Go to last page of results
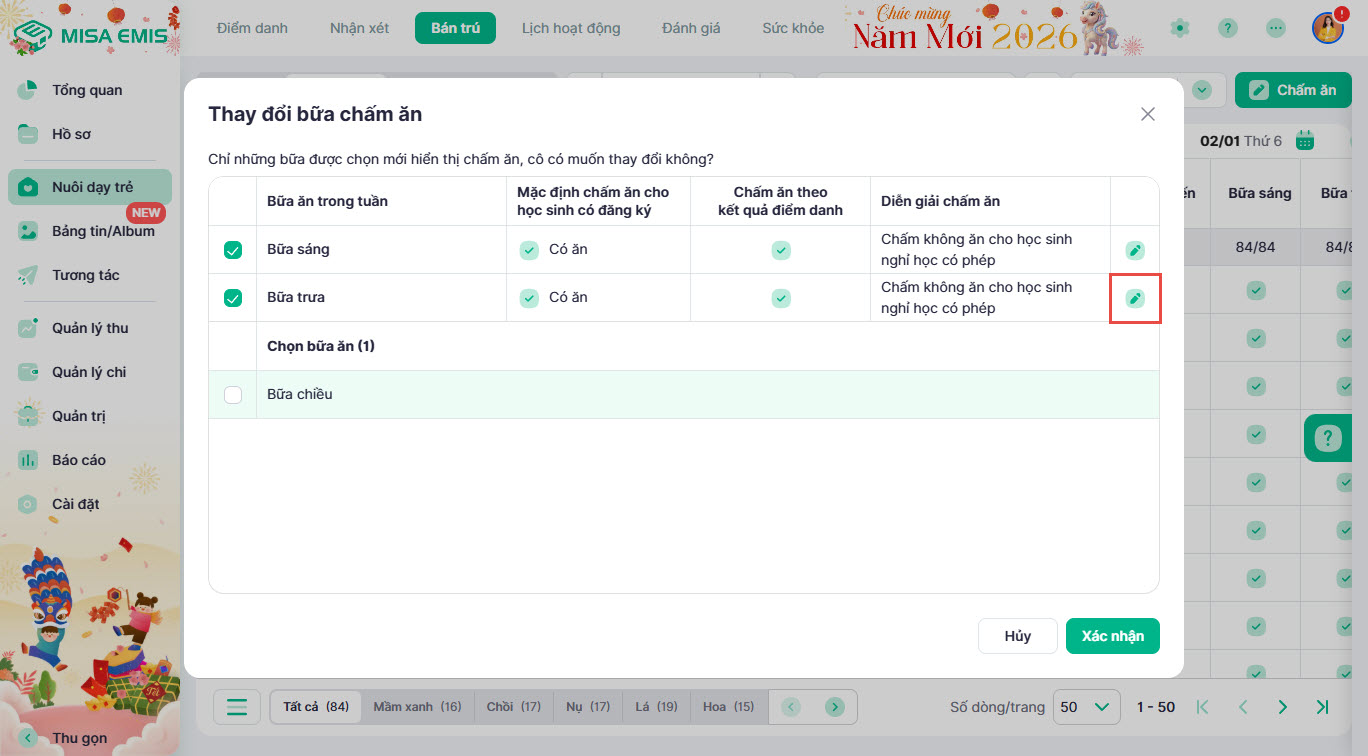The width and height of the screenshot is (1368, 756). point(1322,707)
